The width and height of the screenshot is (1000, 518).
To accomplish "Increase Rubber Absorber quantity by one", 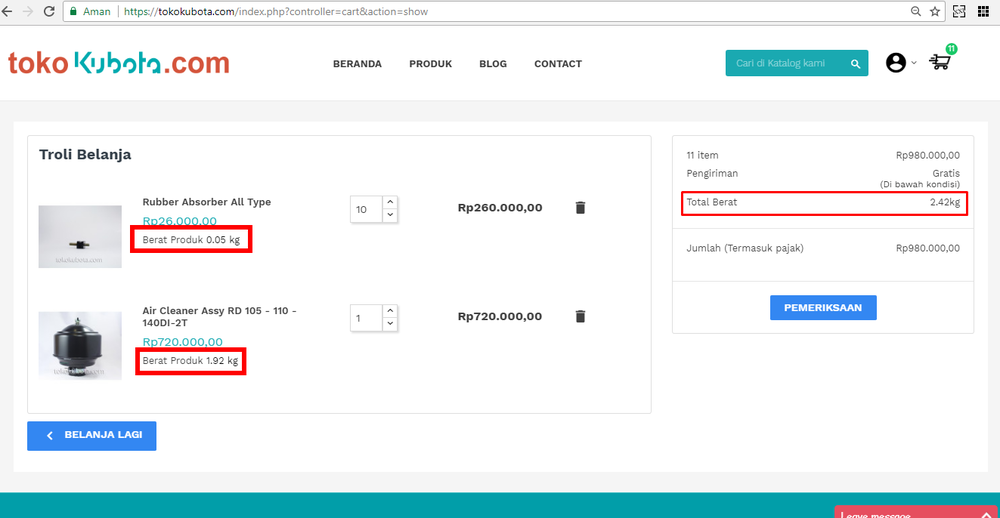I will point(390,202).
